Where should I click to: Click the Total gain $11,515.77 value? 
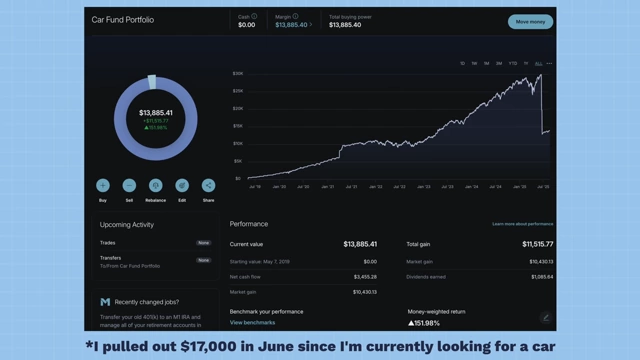point(538,244)
